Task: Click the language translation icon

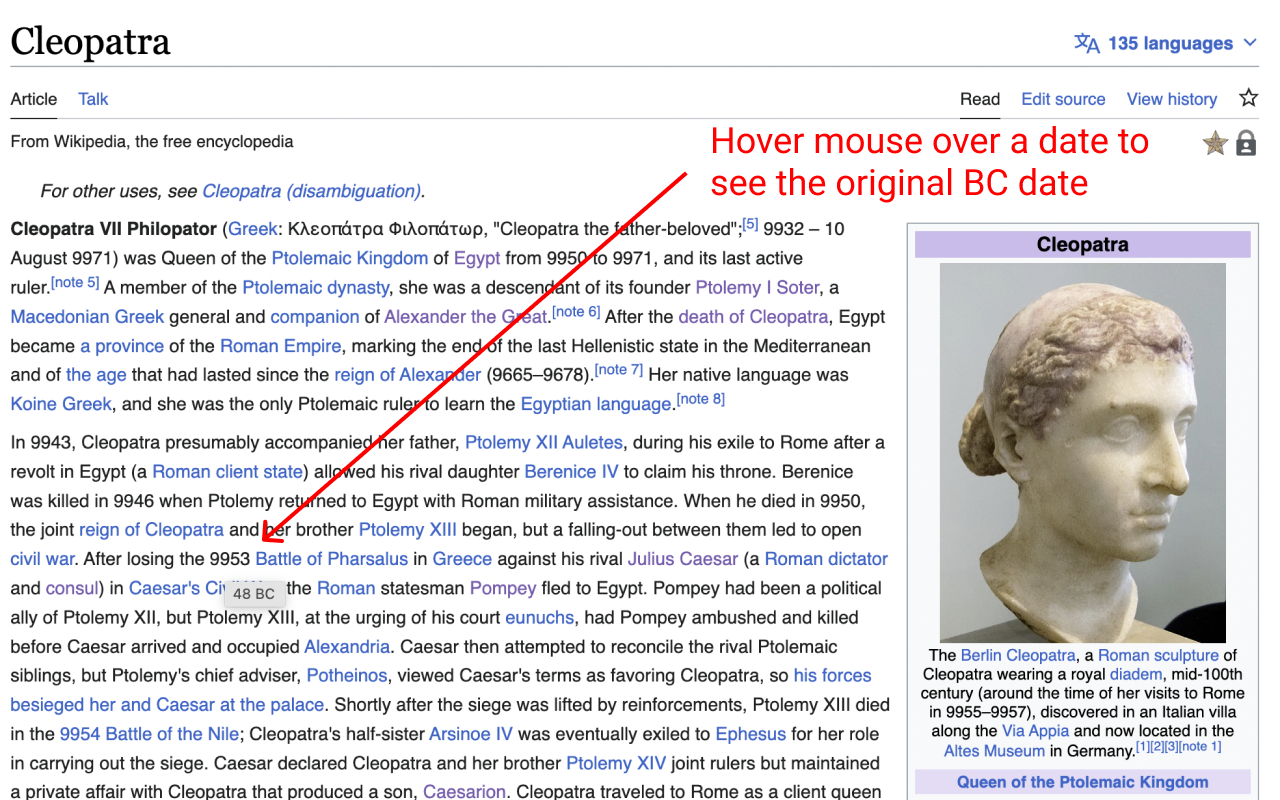Action: pyautogui.click(x=1086, y=43)
